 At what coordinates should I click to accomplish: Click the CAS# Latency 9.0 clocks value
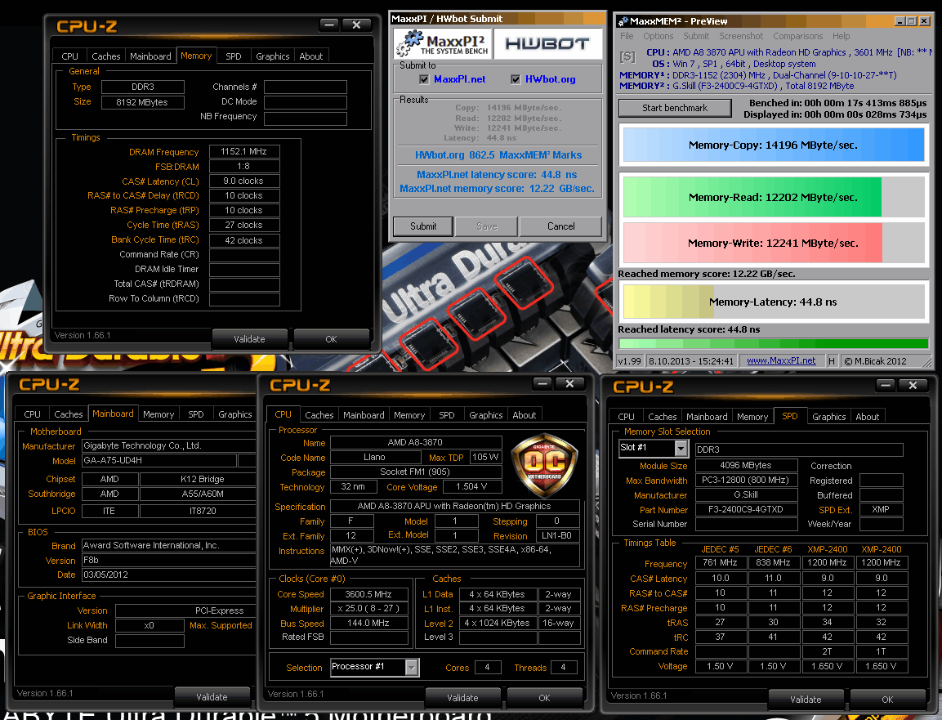coord(244,181)
